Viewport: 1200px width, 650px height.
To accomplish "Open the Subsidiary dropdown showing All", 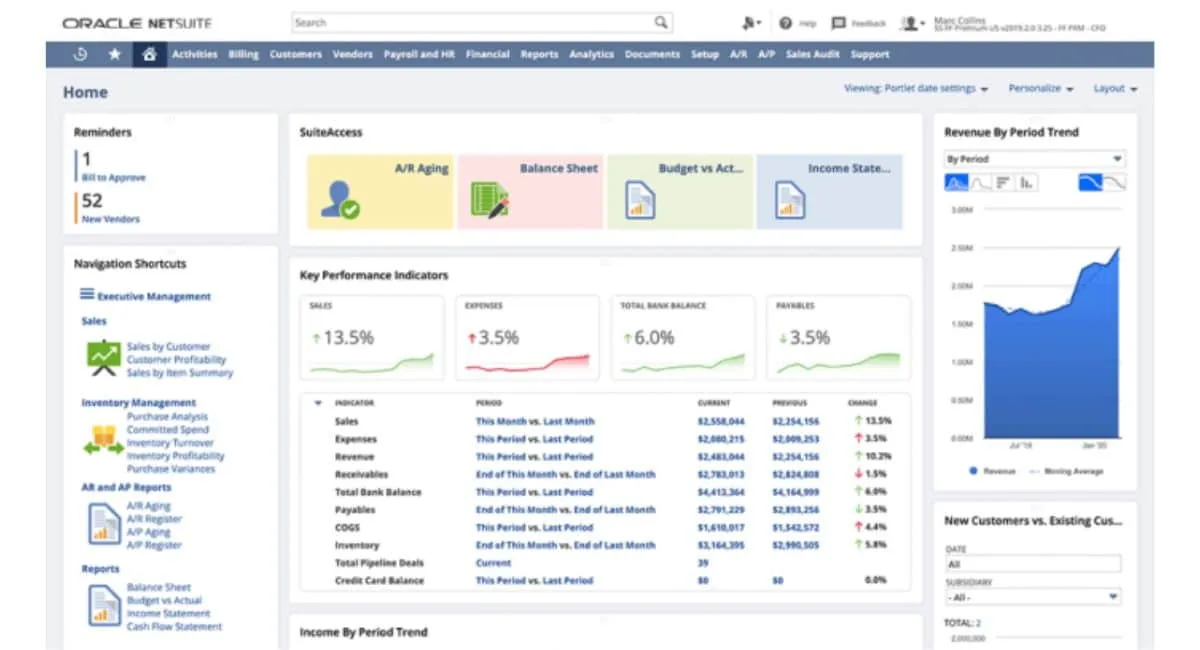I will [1034, 596].
